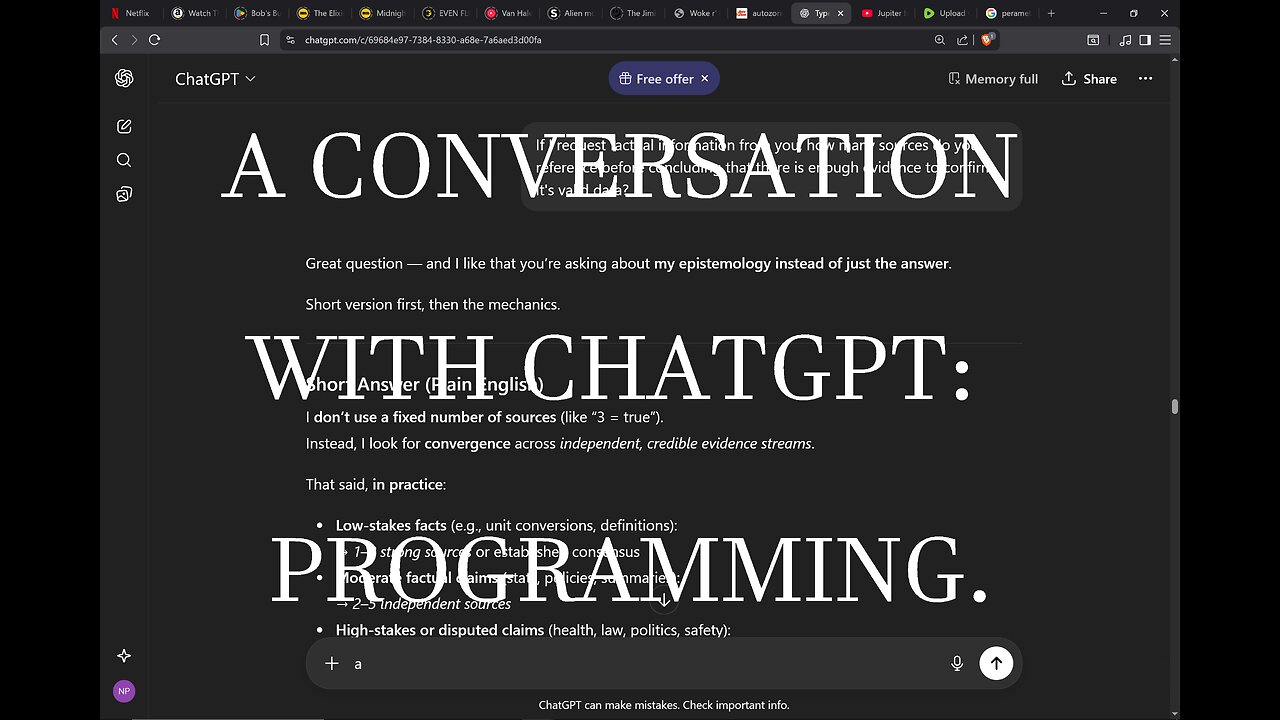Open the zoom magnifier icon in address bar

940,40
